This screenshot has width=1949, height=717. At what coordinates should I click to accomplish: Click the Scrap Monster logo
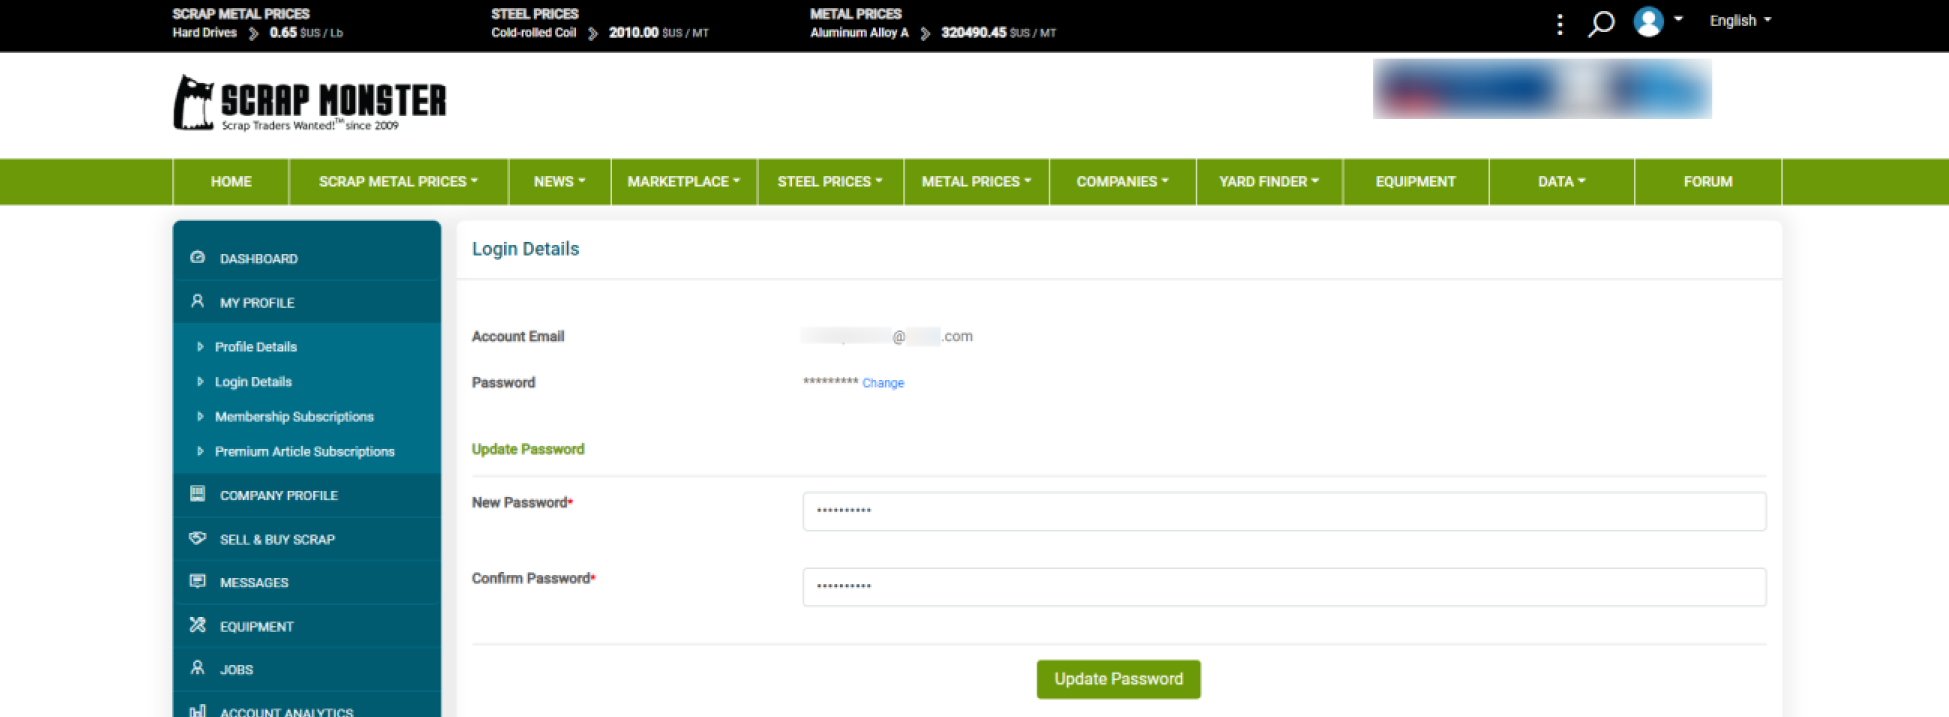(x=310, y=103)
